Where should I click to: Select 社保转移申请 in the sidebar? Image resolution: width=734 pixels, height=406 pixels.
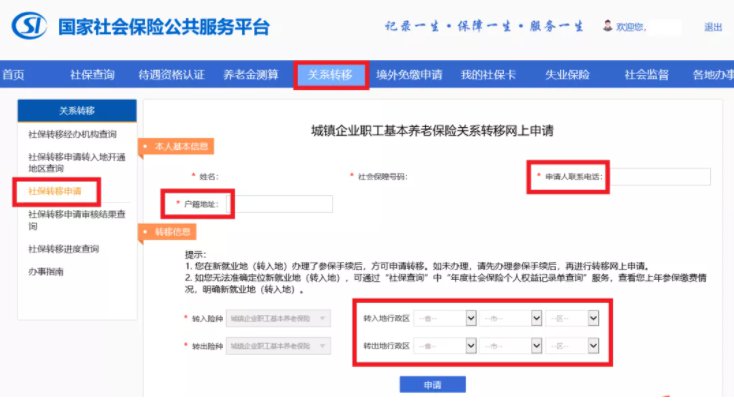pyautogui.click(x=55, y=191)
